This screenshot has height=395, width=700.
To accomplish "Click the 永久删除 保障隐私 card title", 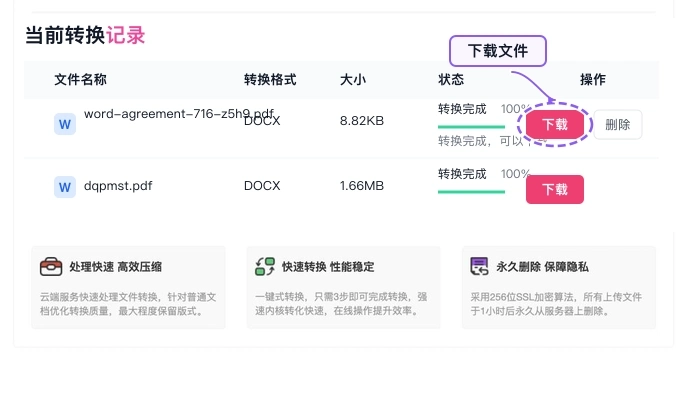I will click(x=542, y=267).
